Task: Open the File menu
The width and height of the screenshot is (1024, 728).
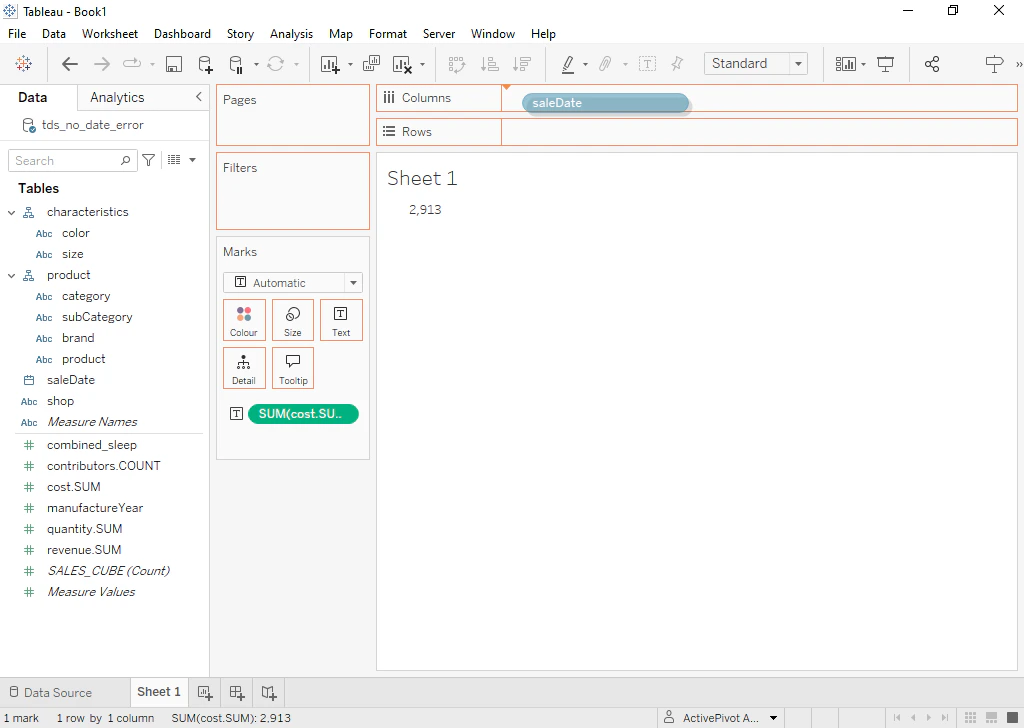Action: [17, 34]
